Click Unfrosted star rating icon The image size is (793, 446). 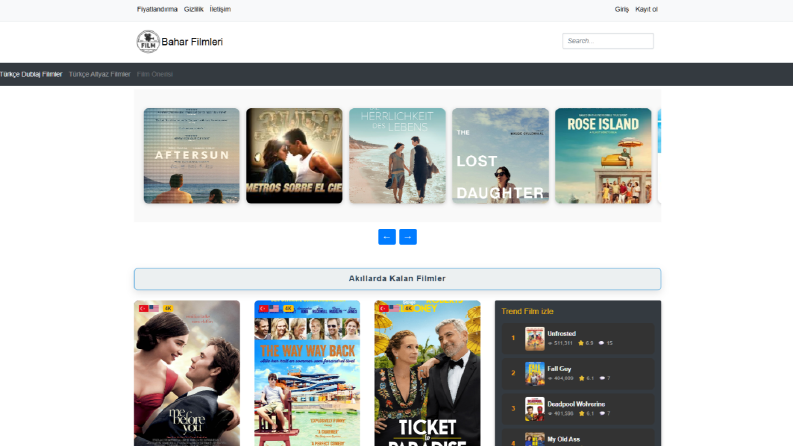581,343
